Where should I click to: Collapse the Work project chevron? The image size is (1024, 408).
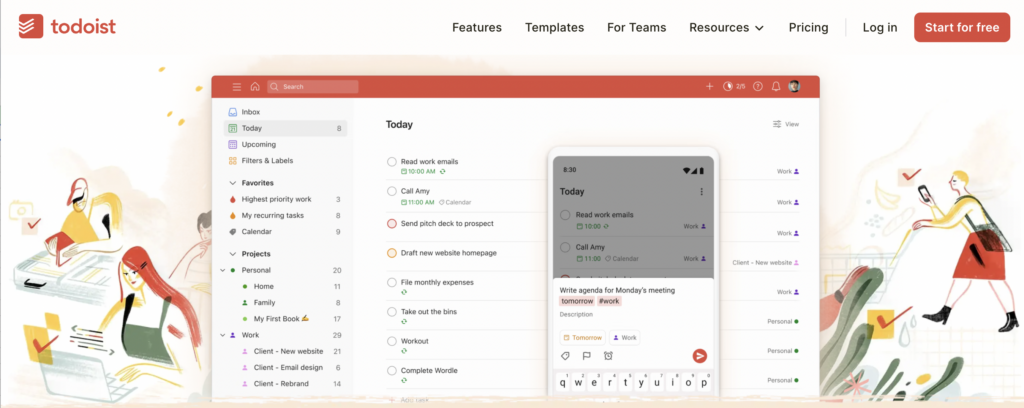(x=223, y=335)
